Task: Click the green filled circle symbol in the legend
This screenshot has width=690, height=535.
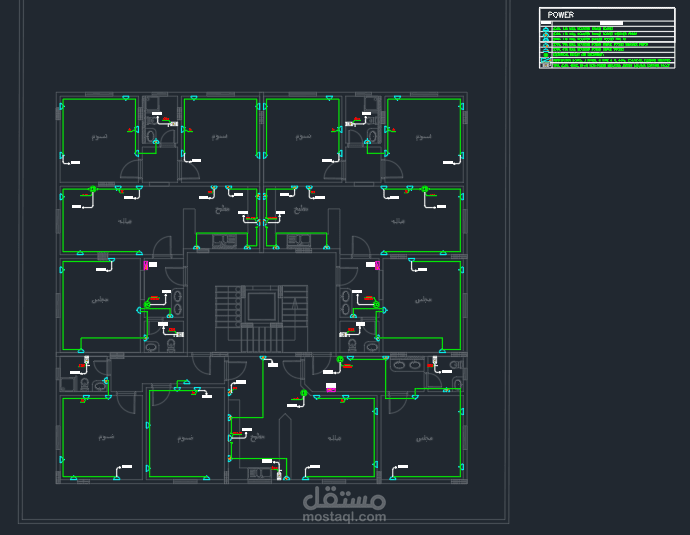Action: pos(546,55)
